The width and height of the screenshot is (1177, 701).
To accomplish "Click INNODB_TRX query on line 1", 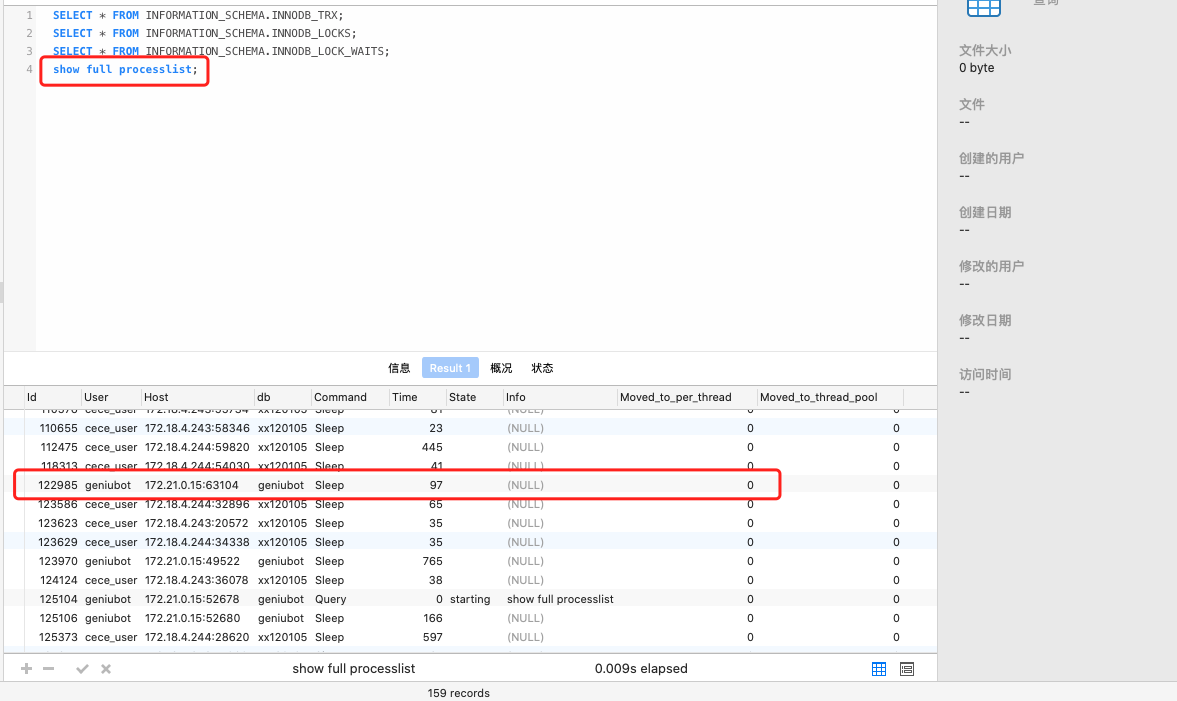I will 198,15.
